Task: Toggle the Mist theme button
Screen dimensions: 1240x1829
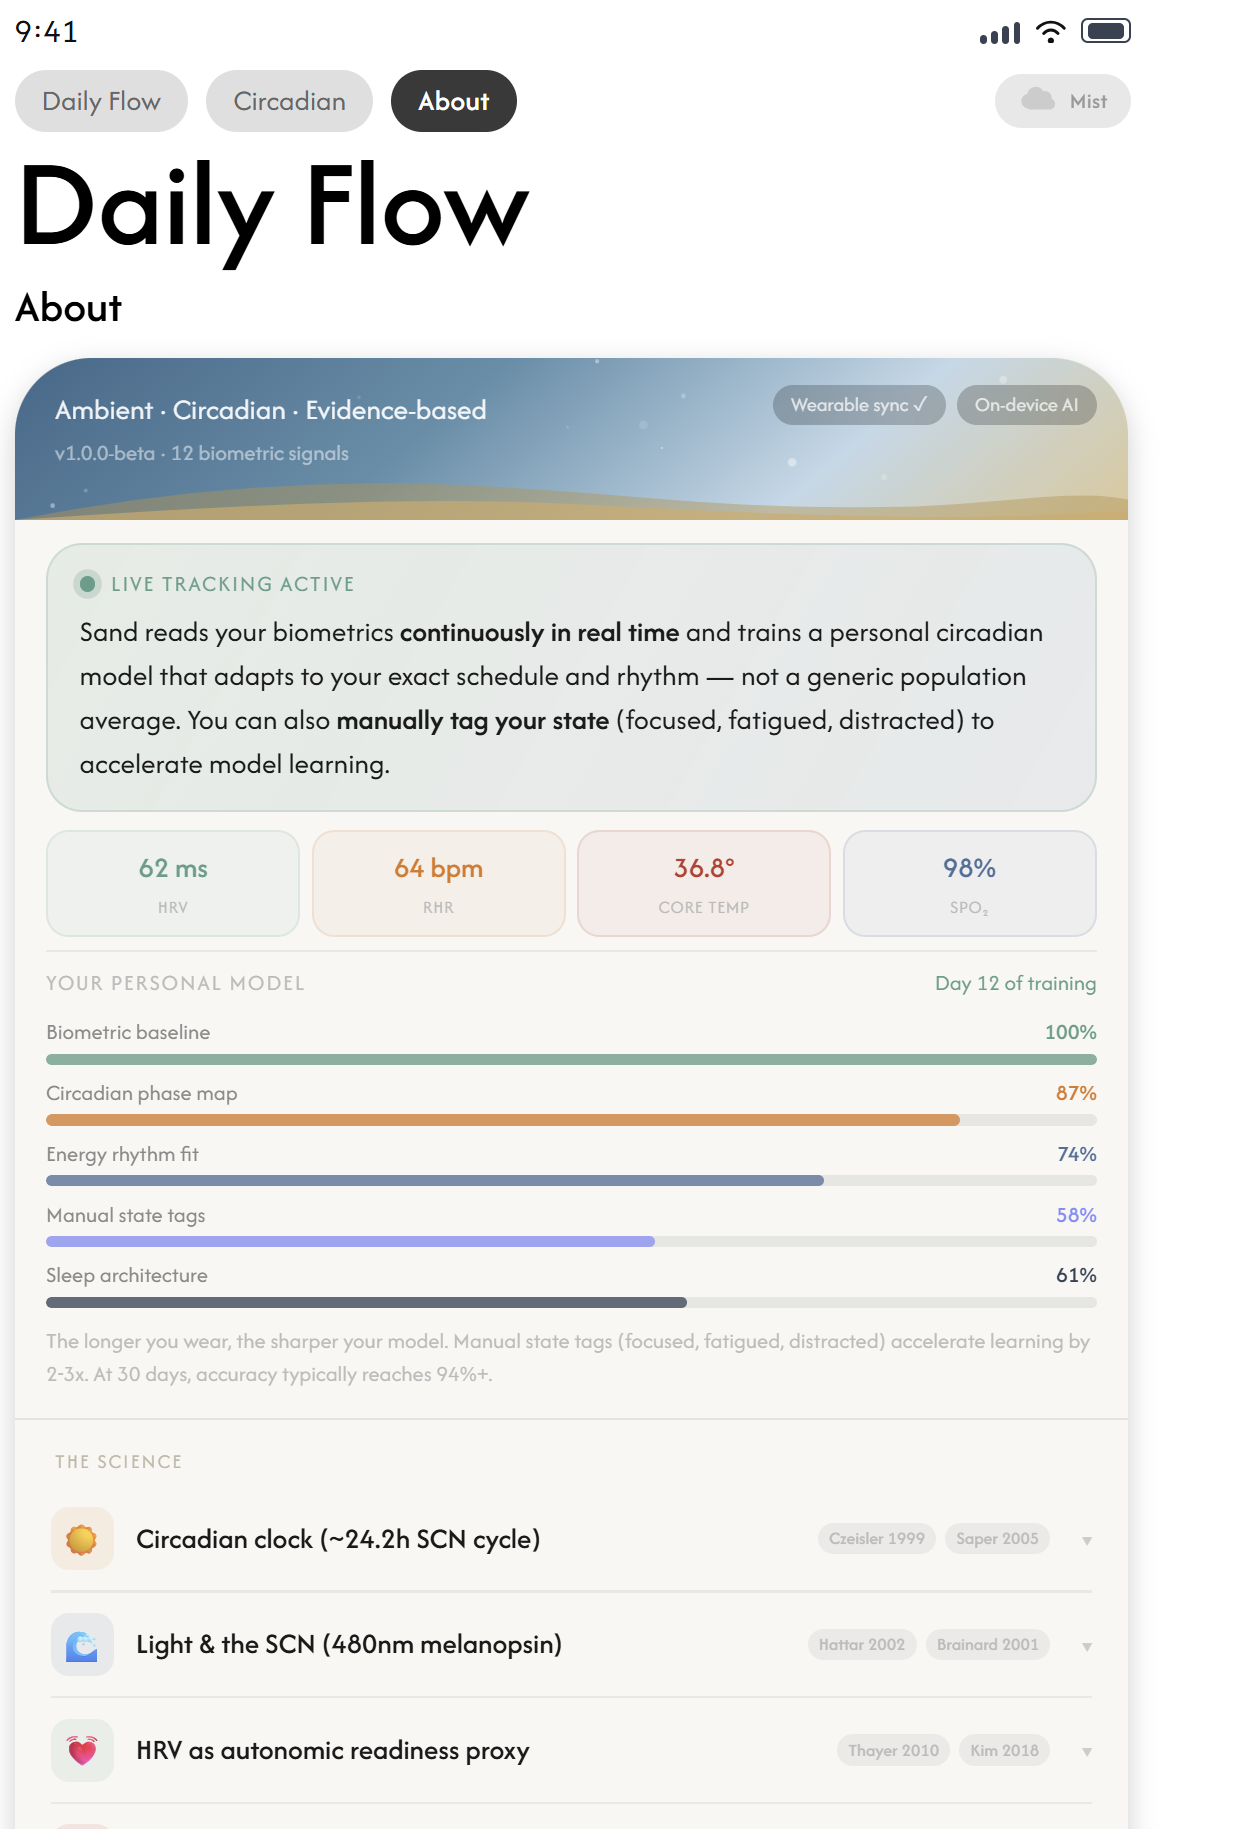Action: (1063, 101)
